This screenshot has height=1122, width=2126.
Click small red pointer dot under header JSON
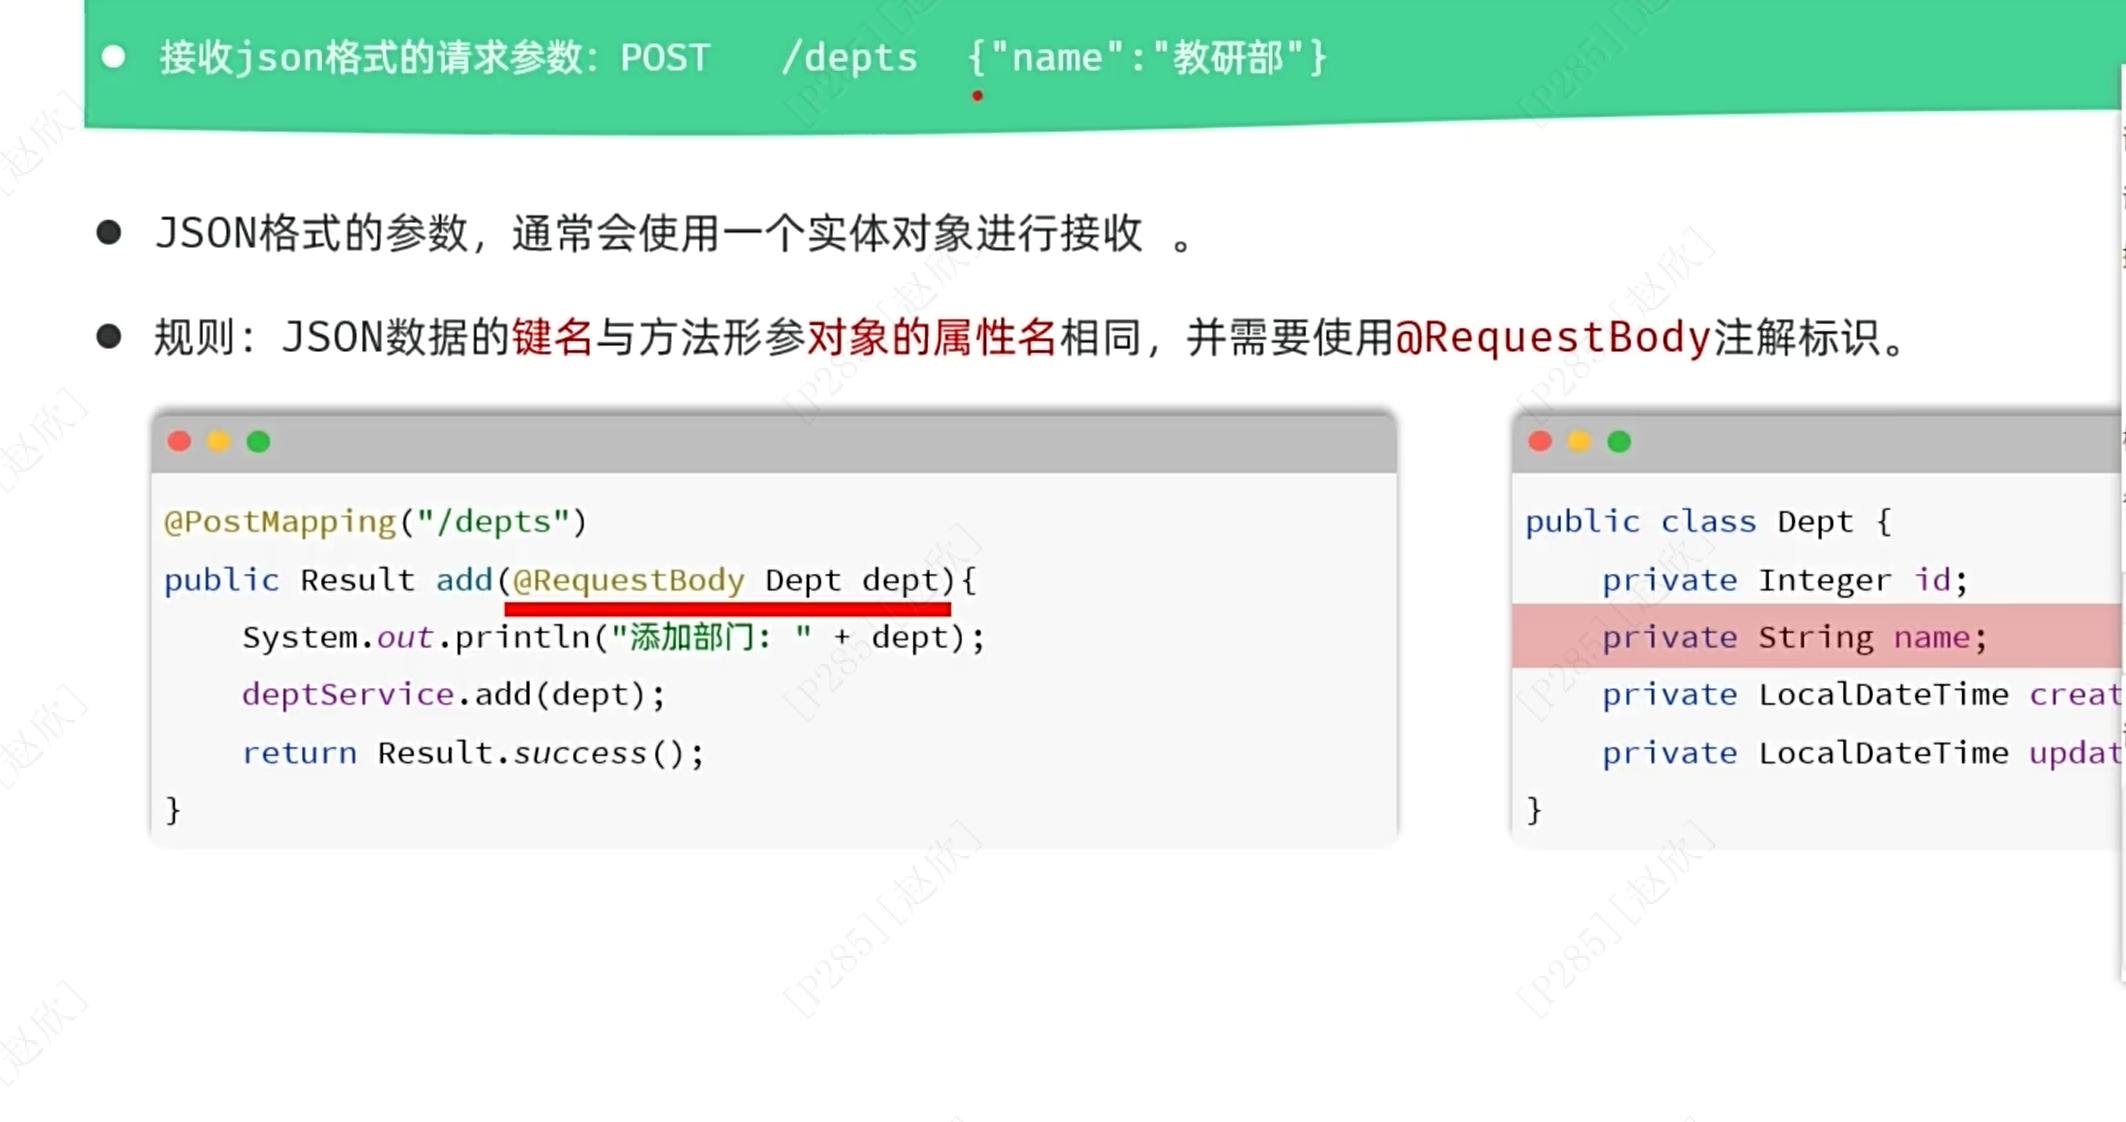pyautogui.click(x=977, y=96)
